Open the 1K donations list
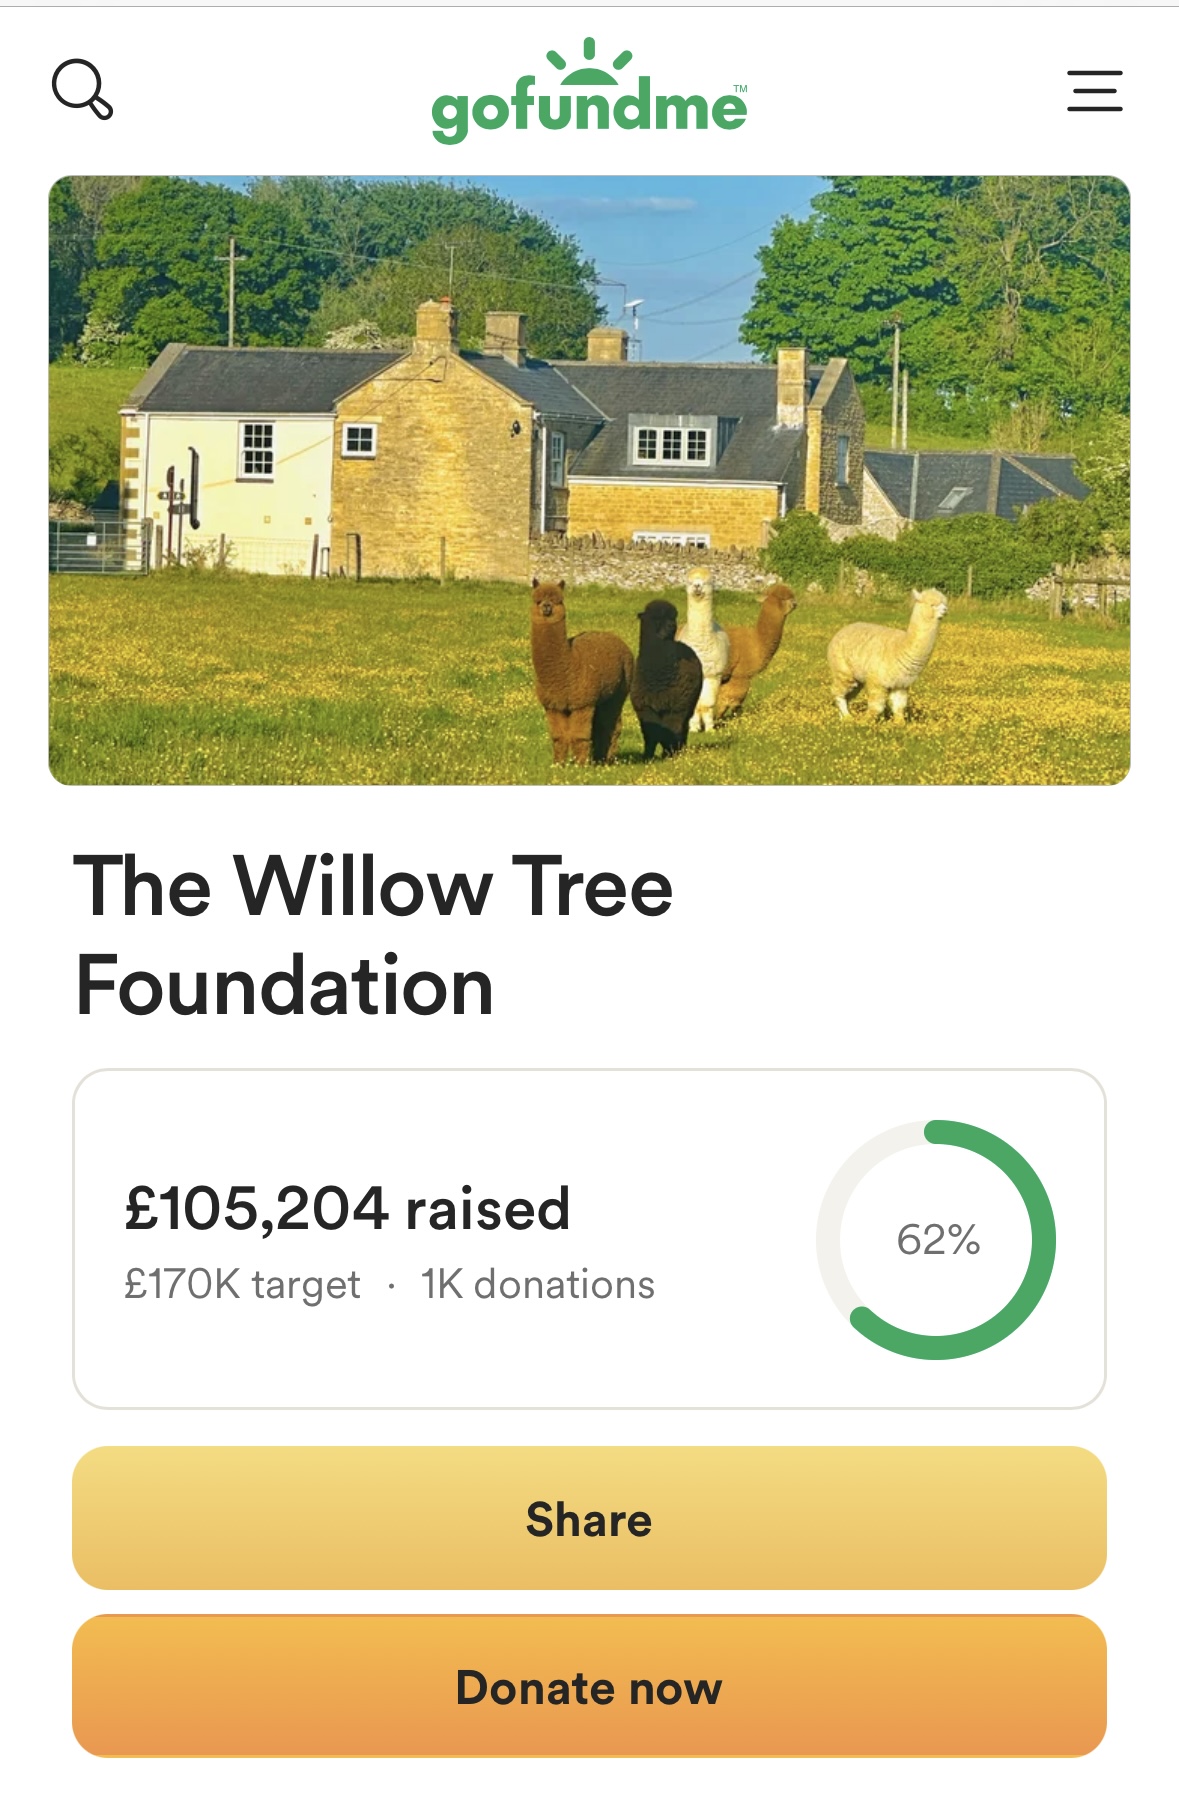 (537, 1285)
